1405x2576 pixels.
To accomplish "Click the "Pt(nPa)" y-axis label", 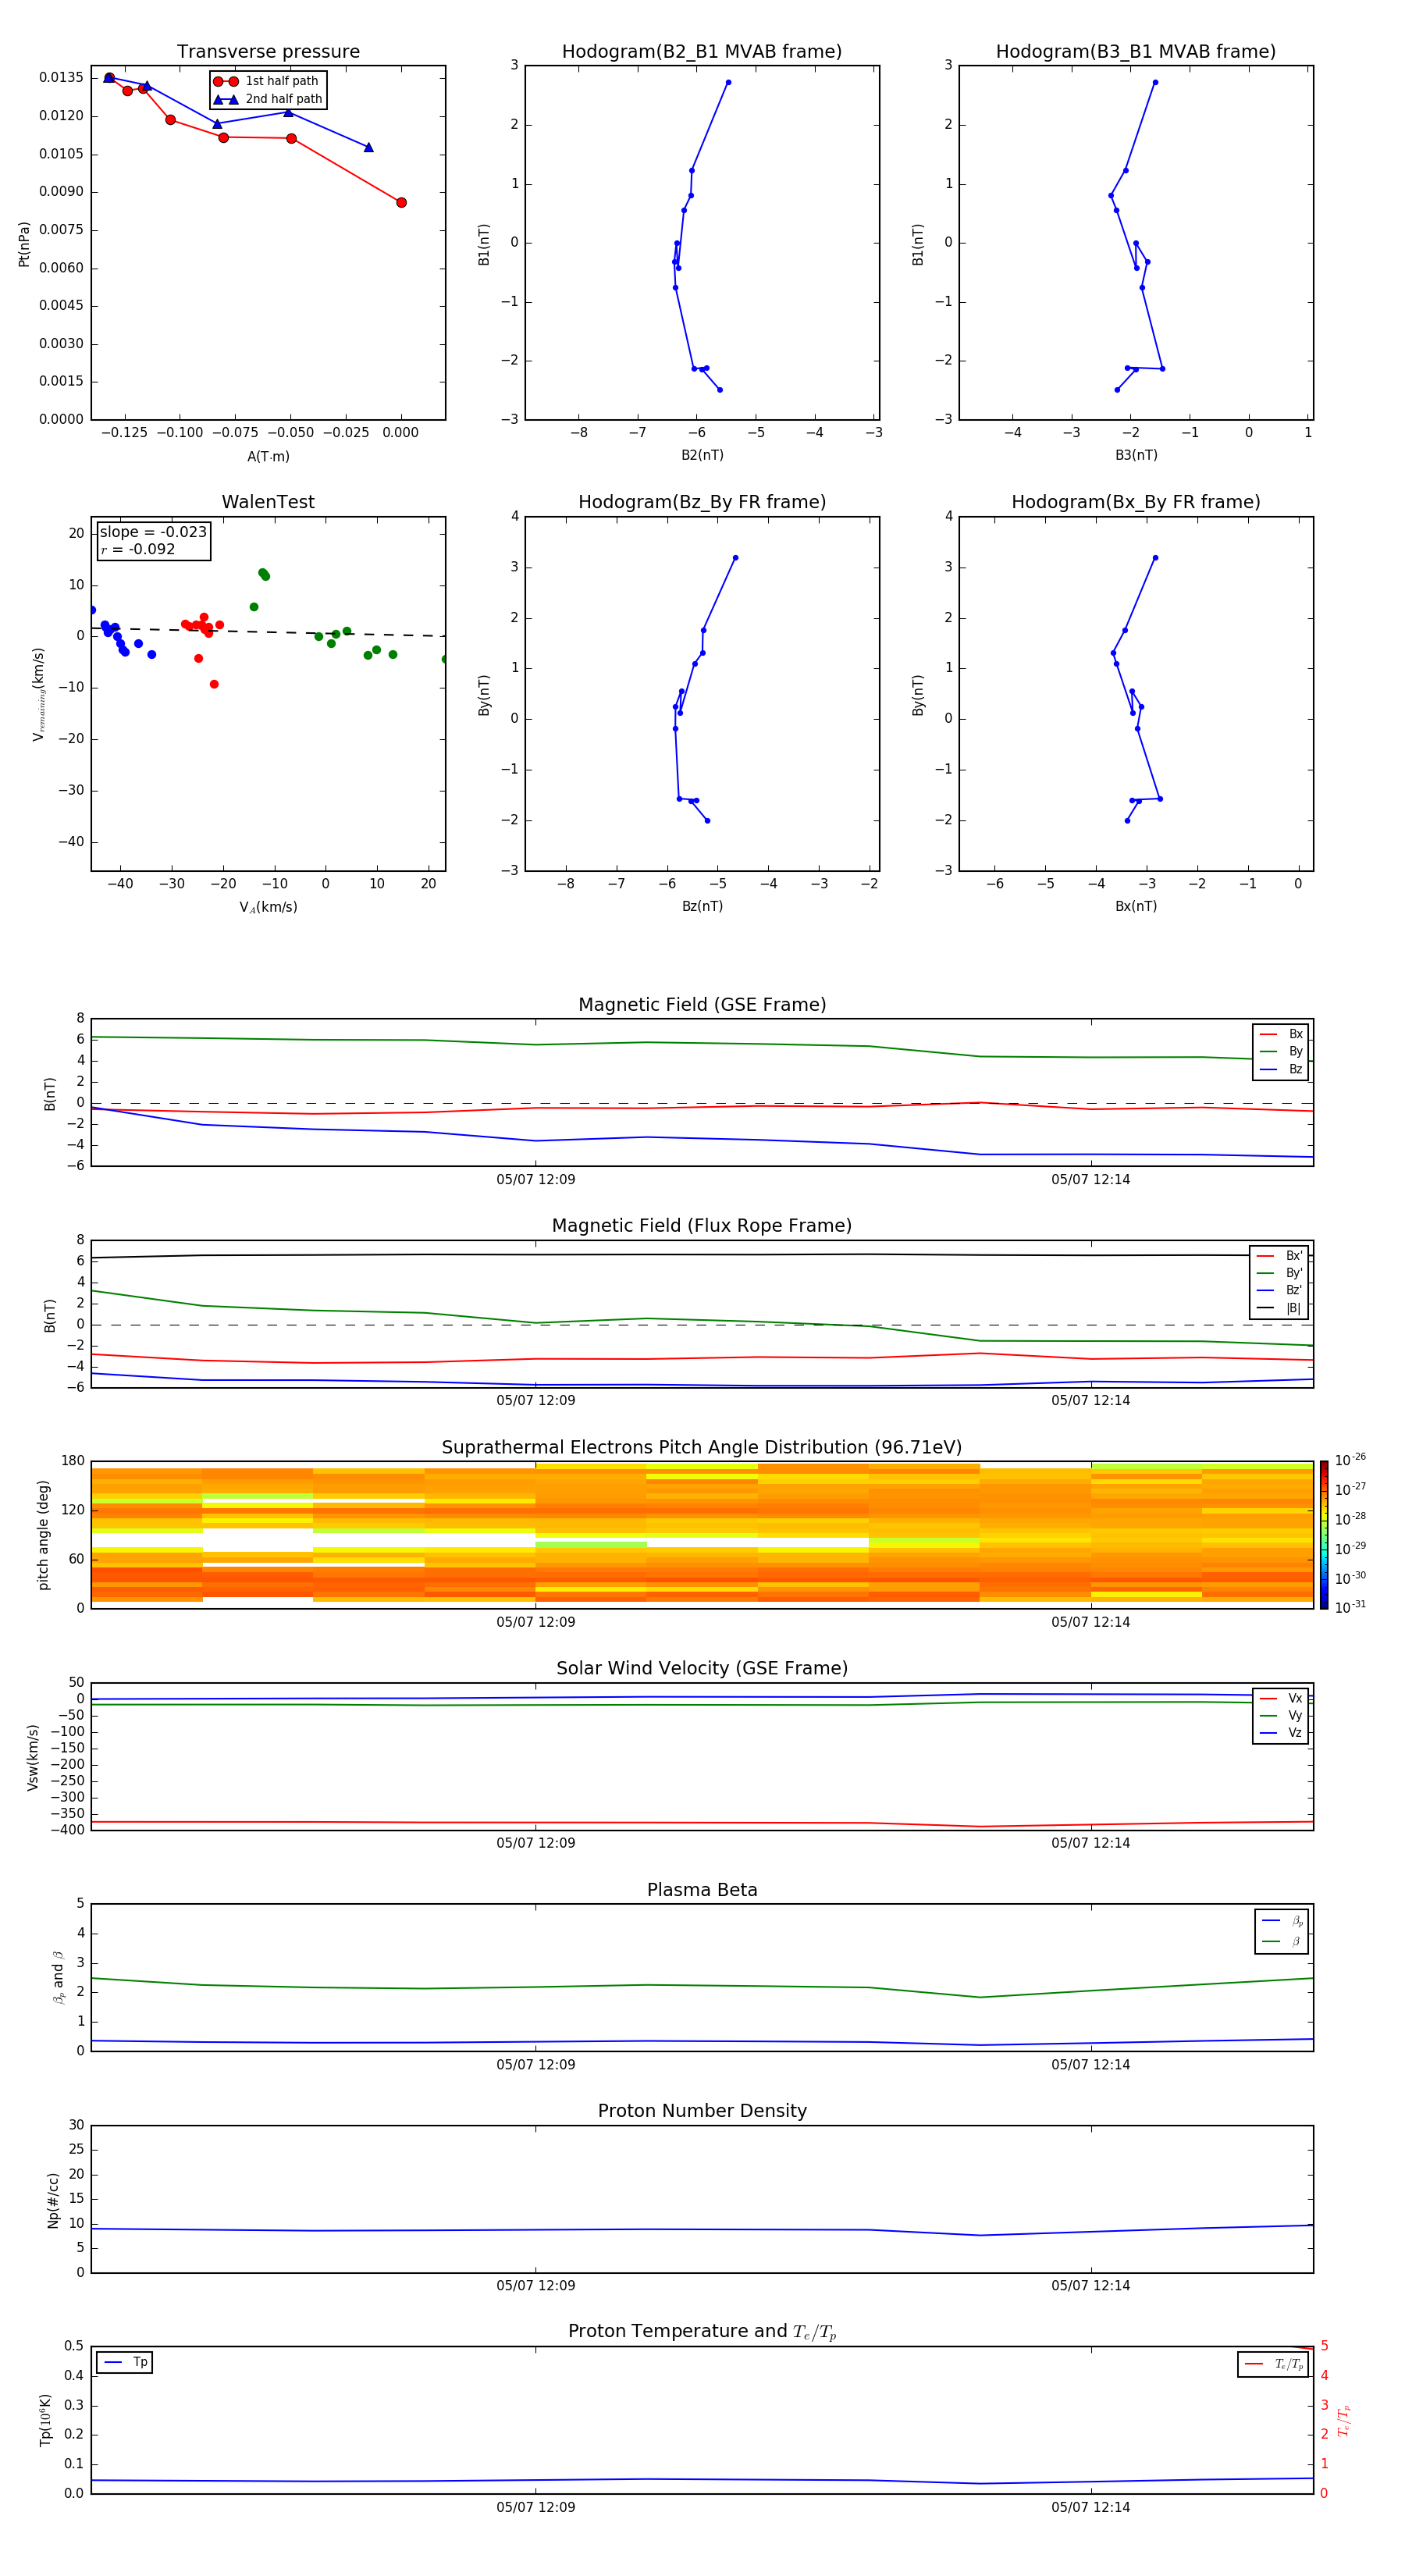I will (24, 243).
